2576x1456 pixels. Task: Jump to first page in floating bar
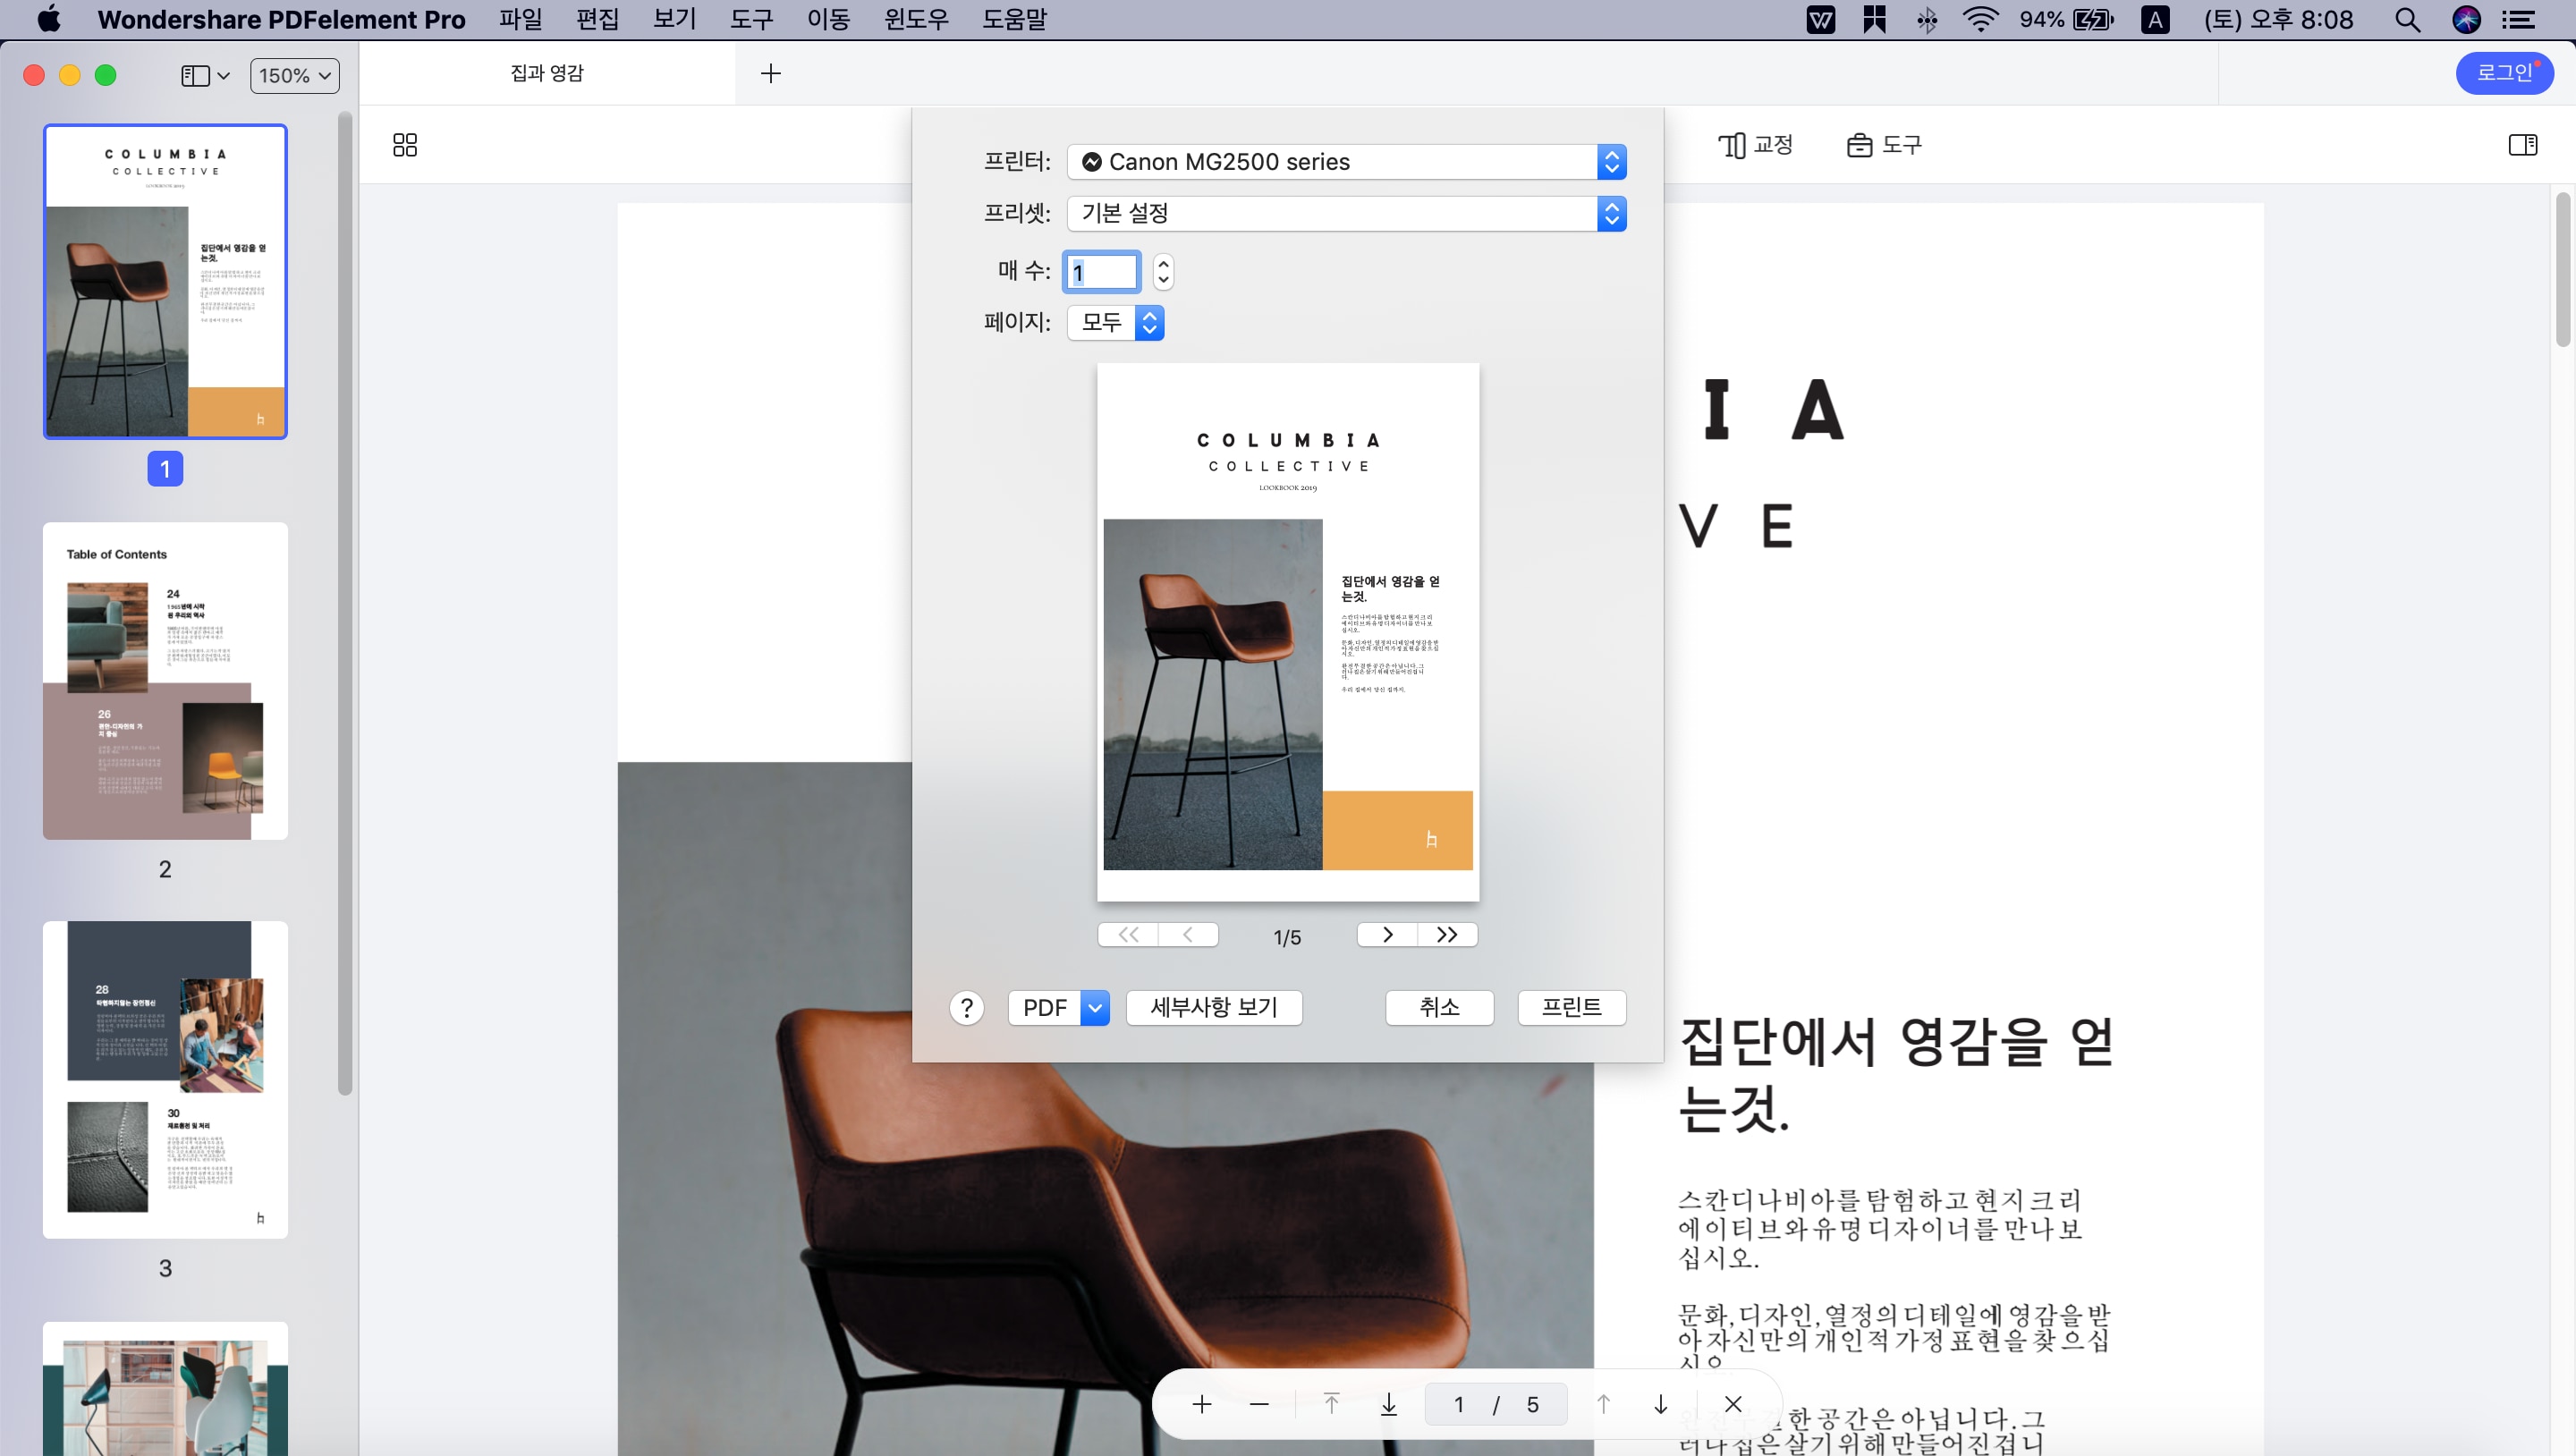click(1331, 1404)
